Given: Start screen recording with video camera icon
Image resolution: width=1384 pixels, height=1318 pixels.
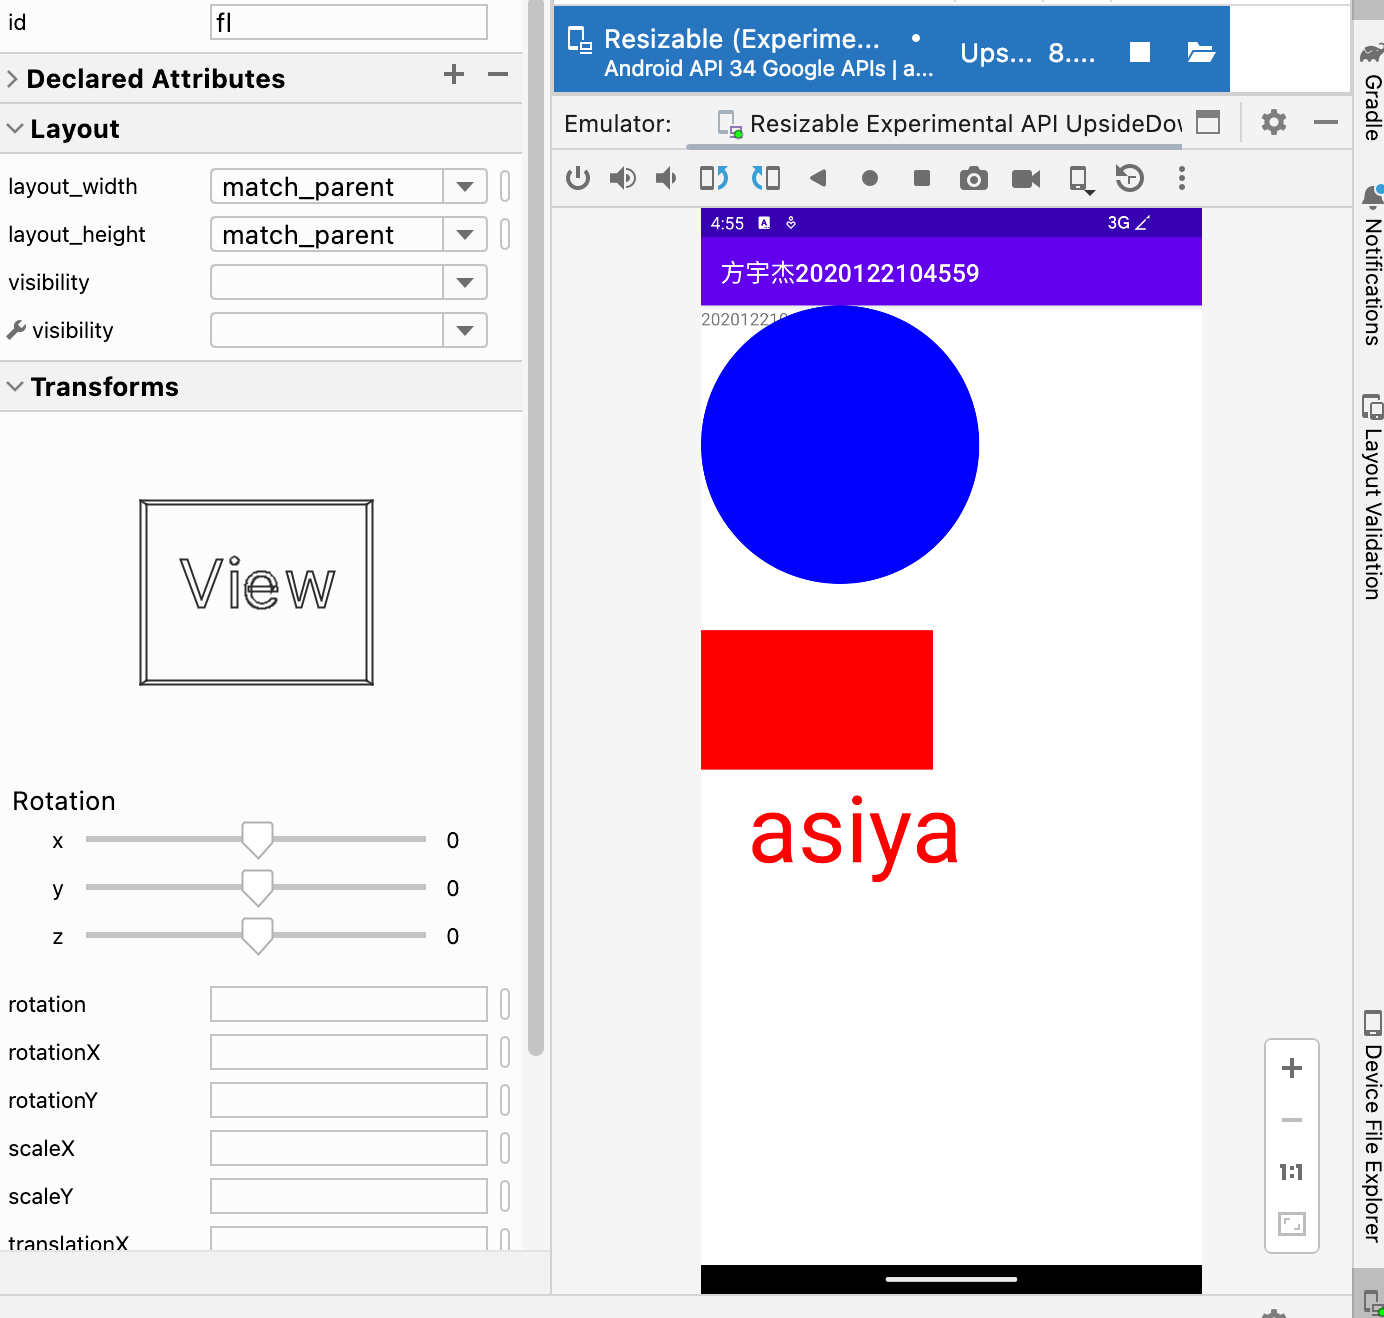Looking at the screenshot, I should click(1026, 178).
